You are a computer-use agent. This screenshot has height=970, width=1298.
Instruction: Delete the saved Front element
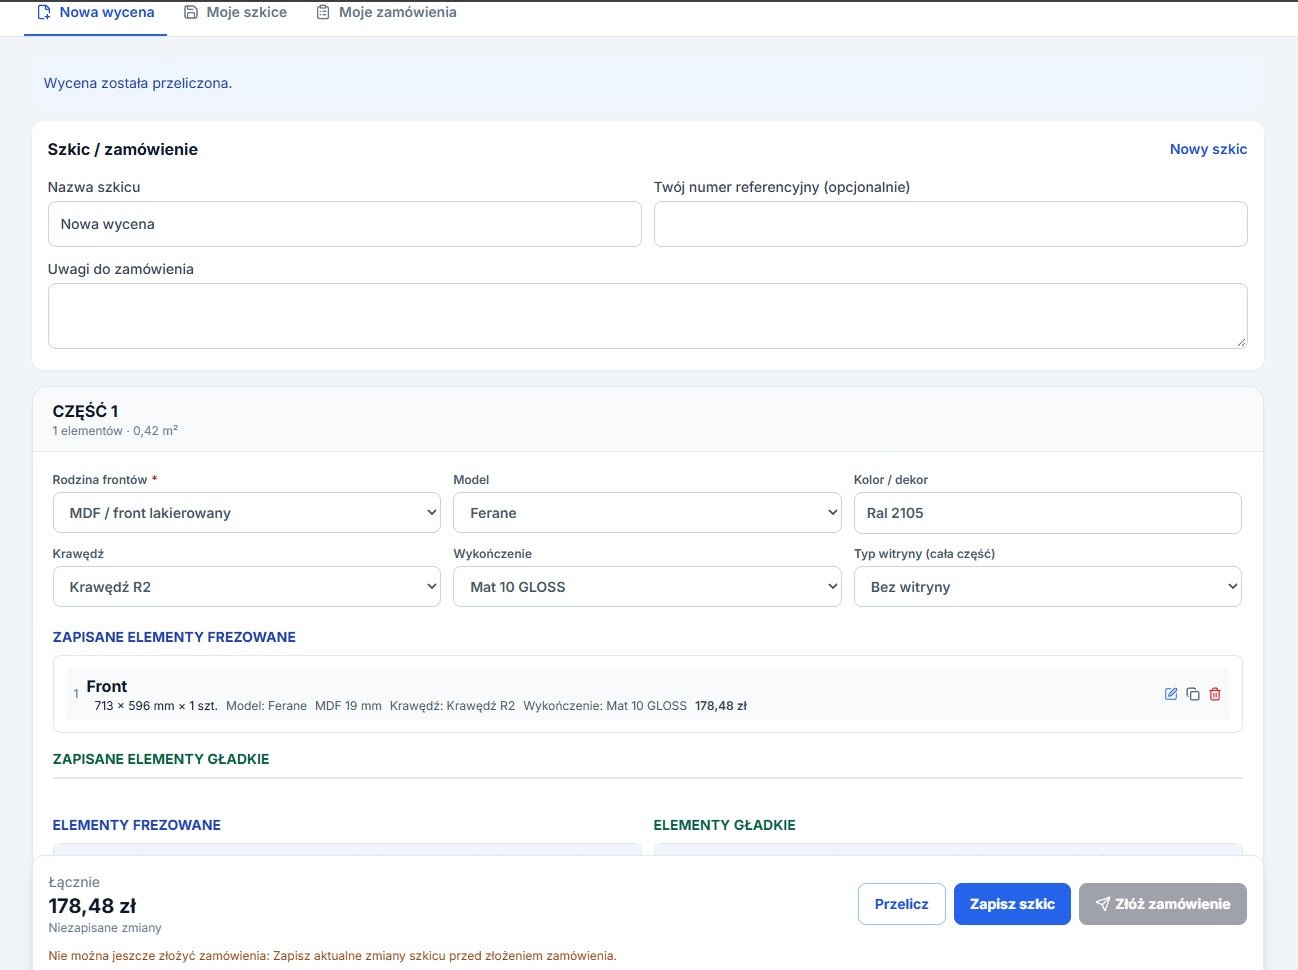tap(1215, 694)
